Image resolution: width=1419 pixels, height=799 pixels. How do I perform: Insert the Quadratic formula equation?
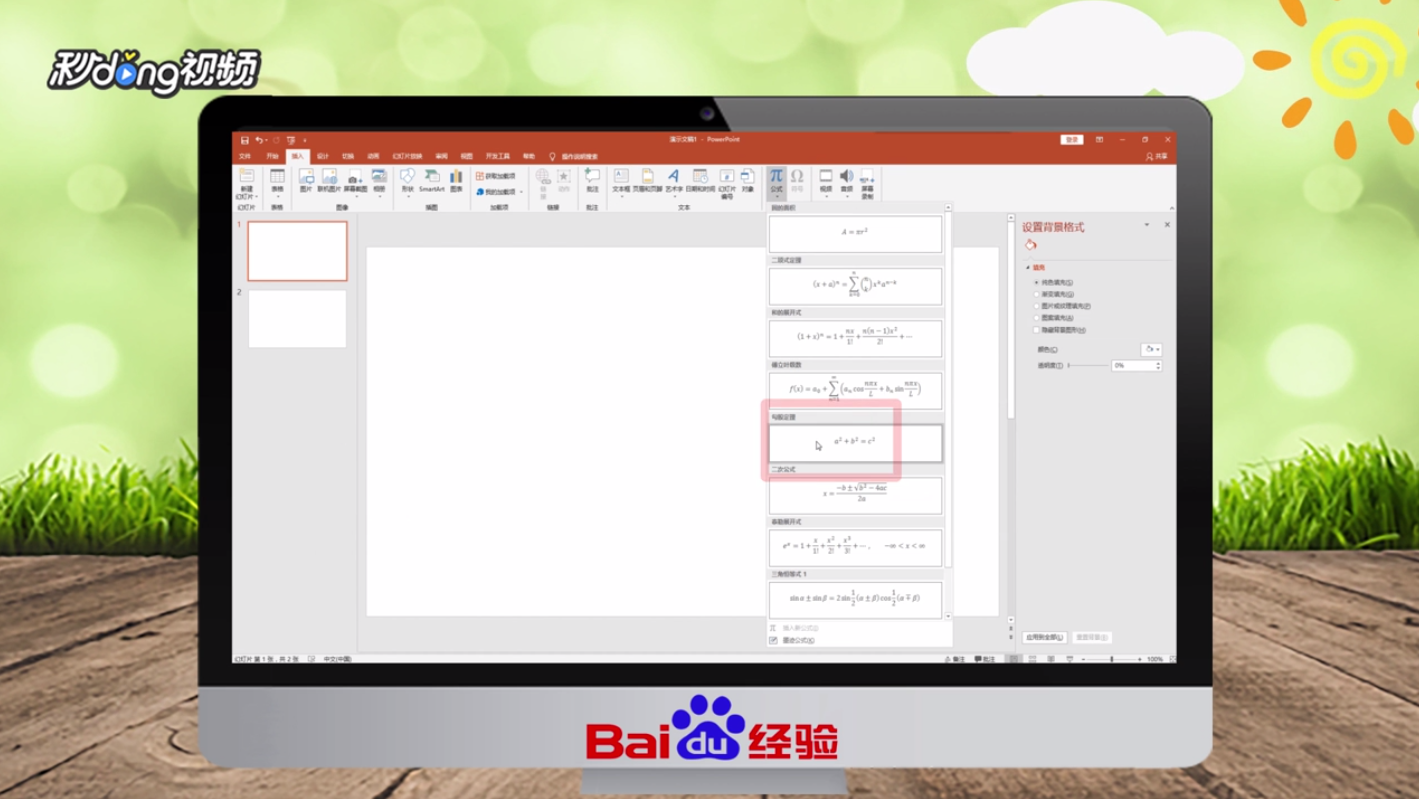(x=855, y=495)
